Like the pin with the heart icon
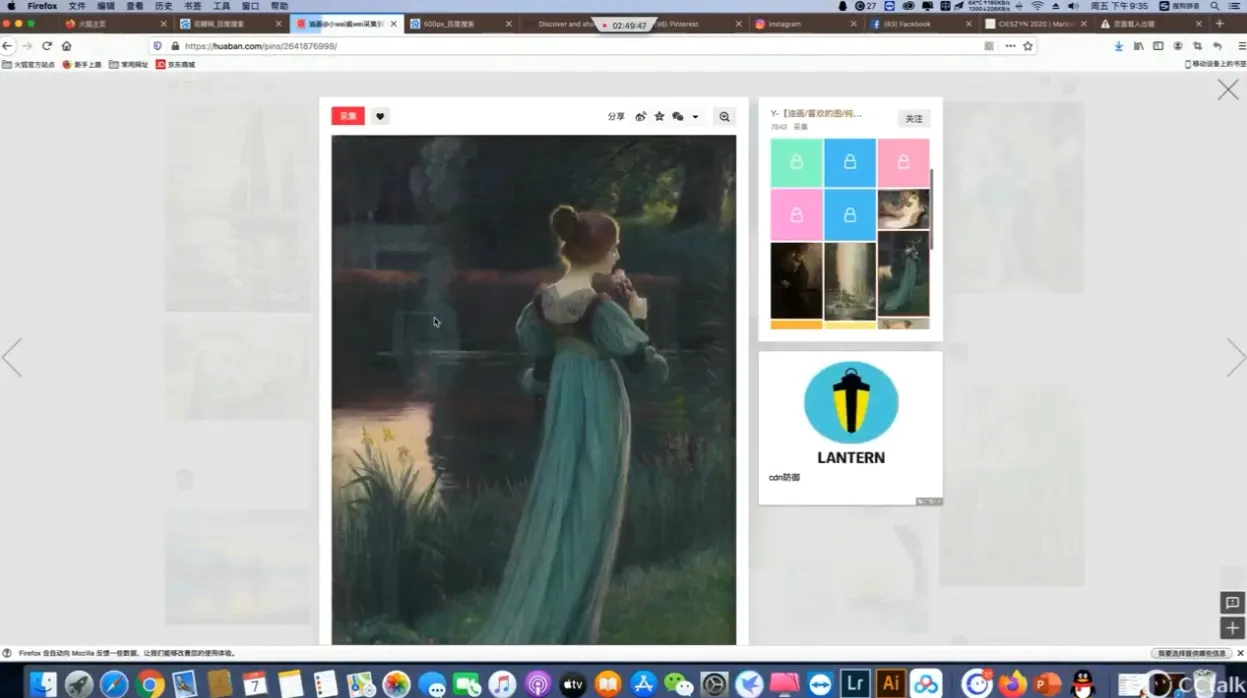This screenshot has width=1247, height=698. (380, 116)
